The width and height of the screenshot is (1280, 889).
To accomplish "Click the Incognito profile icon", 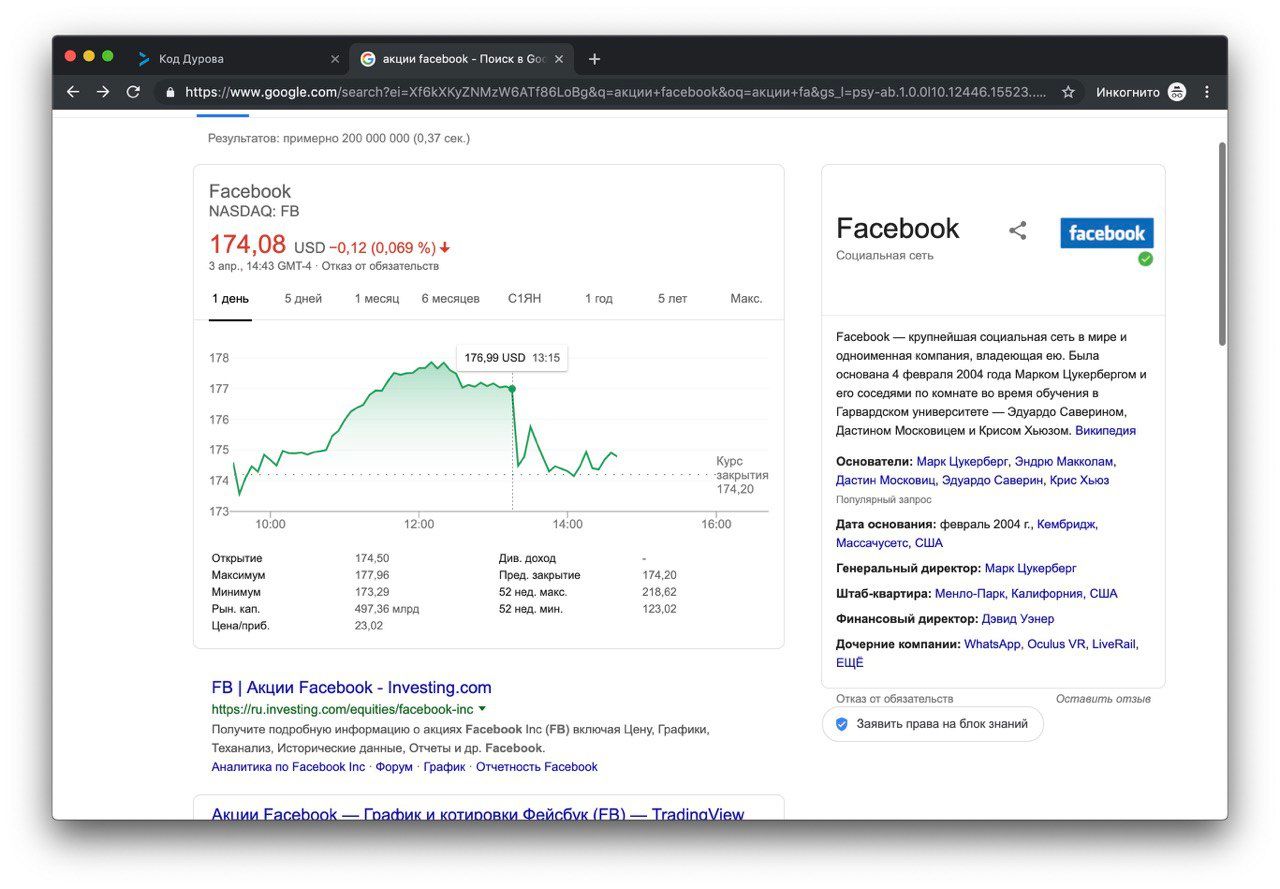I will (1177, 92).
